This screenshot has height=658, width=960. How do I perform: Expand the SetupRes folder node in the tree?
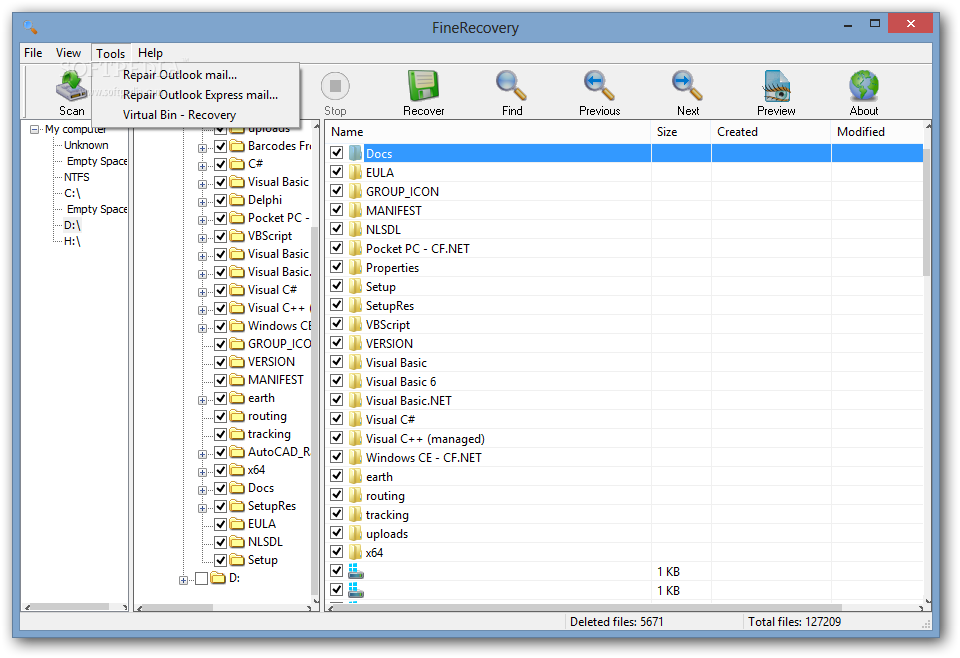[x=202, y=508]
